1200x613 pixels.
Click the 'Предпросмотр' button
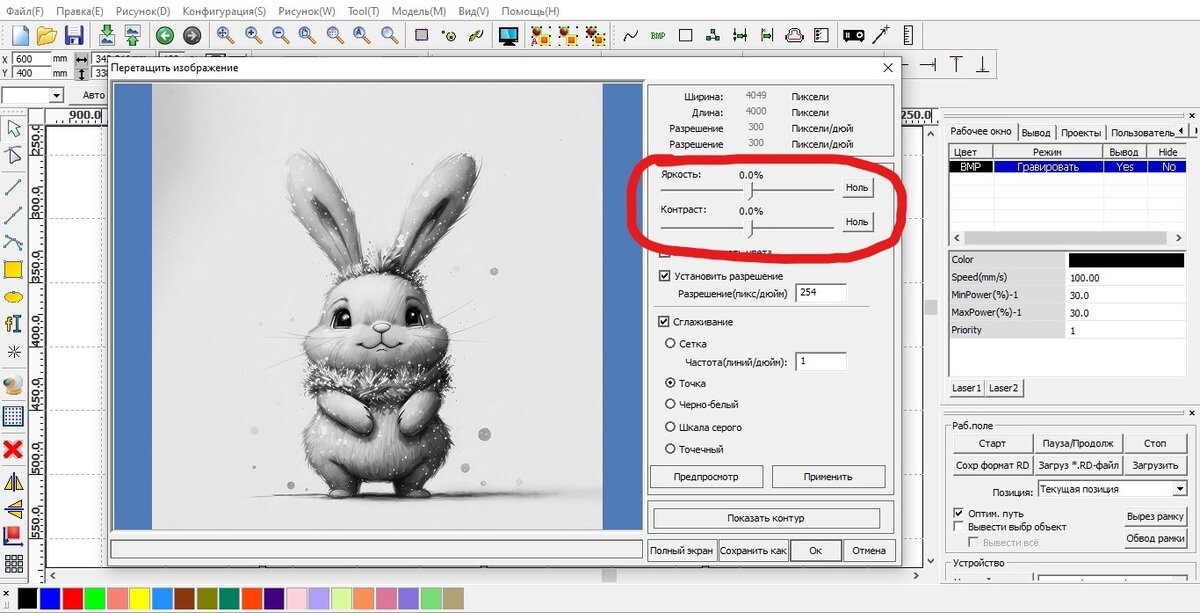coord(706,477)
